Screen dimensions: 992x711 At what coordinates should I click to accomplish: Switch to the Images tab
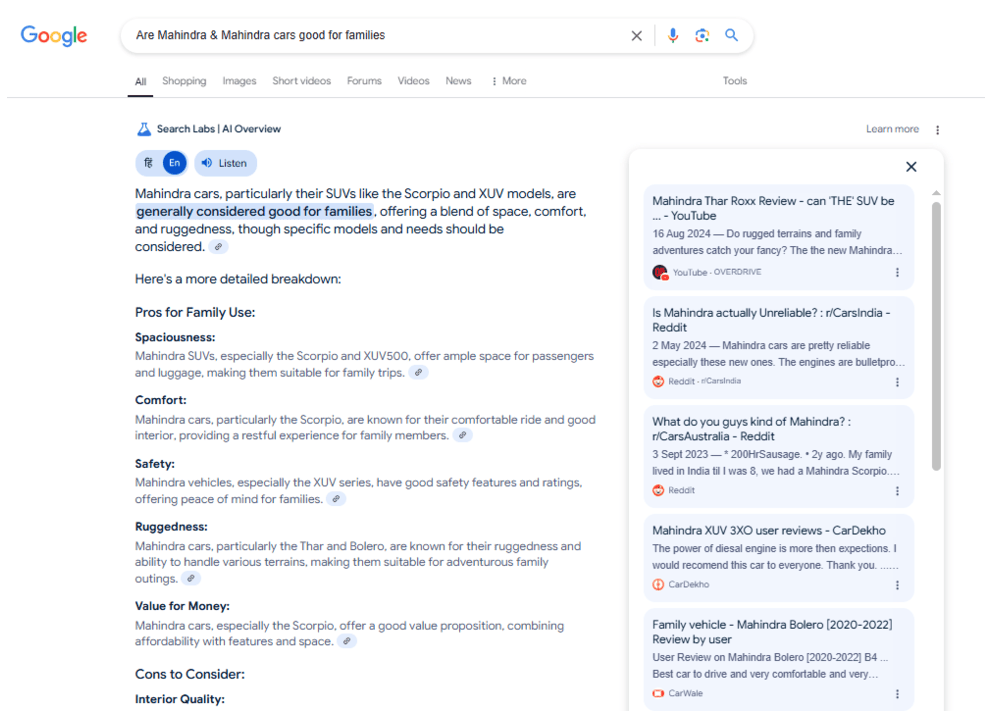[239, 81]
